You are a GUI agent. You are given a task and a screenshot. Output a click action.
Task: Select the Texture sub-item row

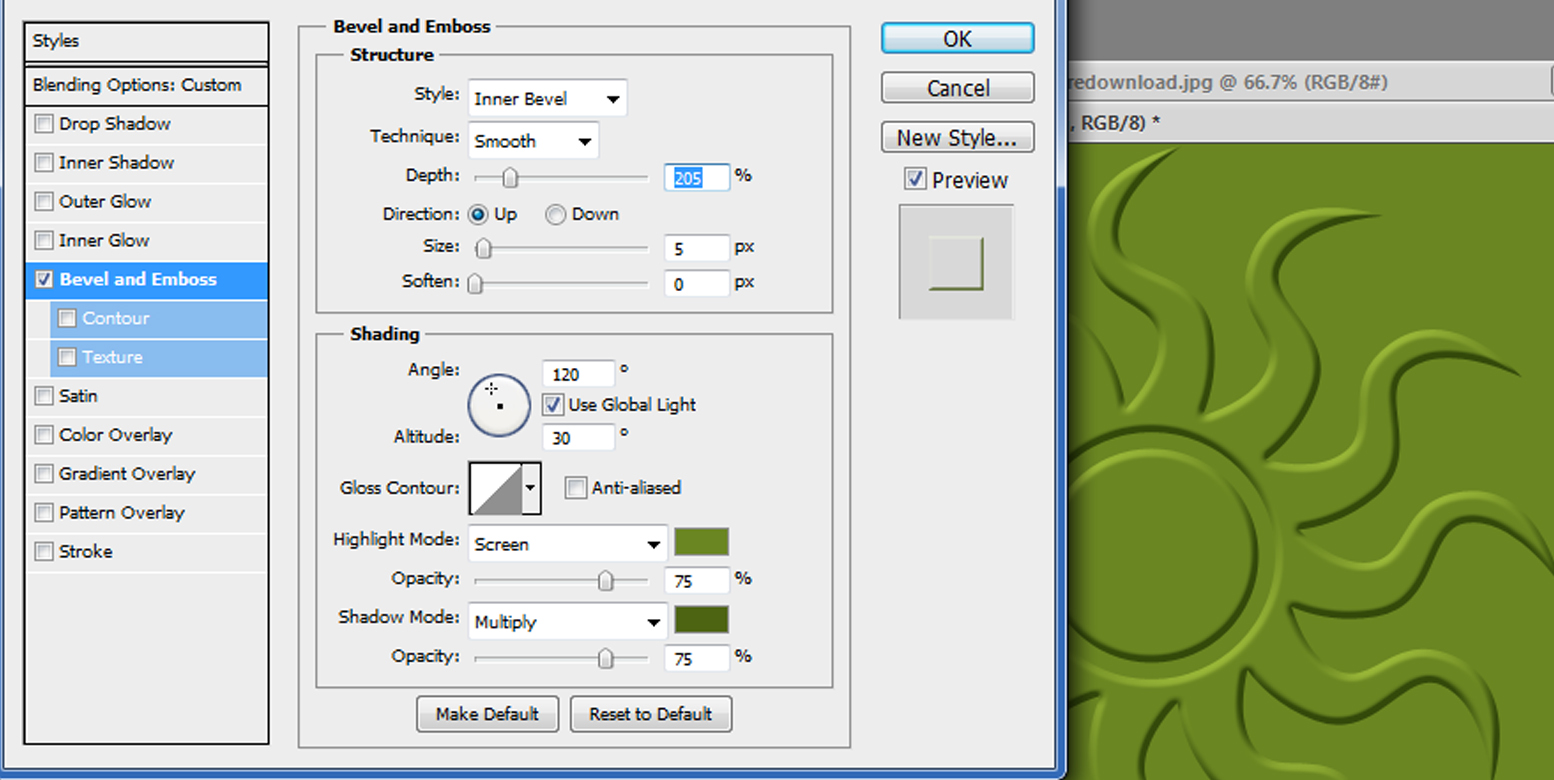pyautogui.click(x=159, y=357)
